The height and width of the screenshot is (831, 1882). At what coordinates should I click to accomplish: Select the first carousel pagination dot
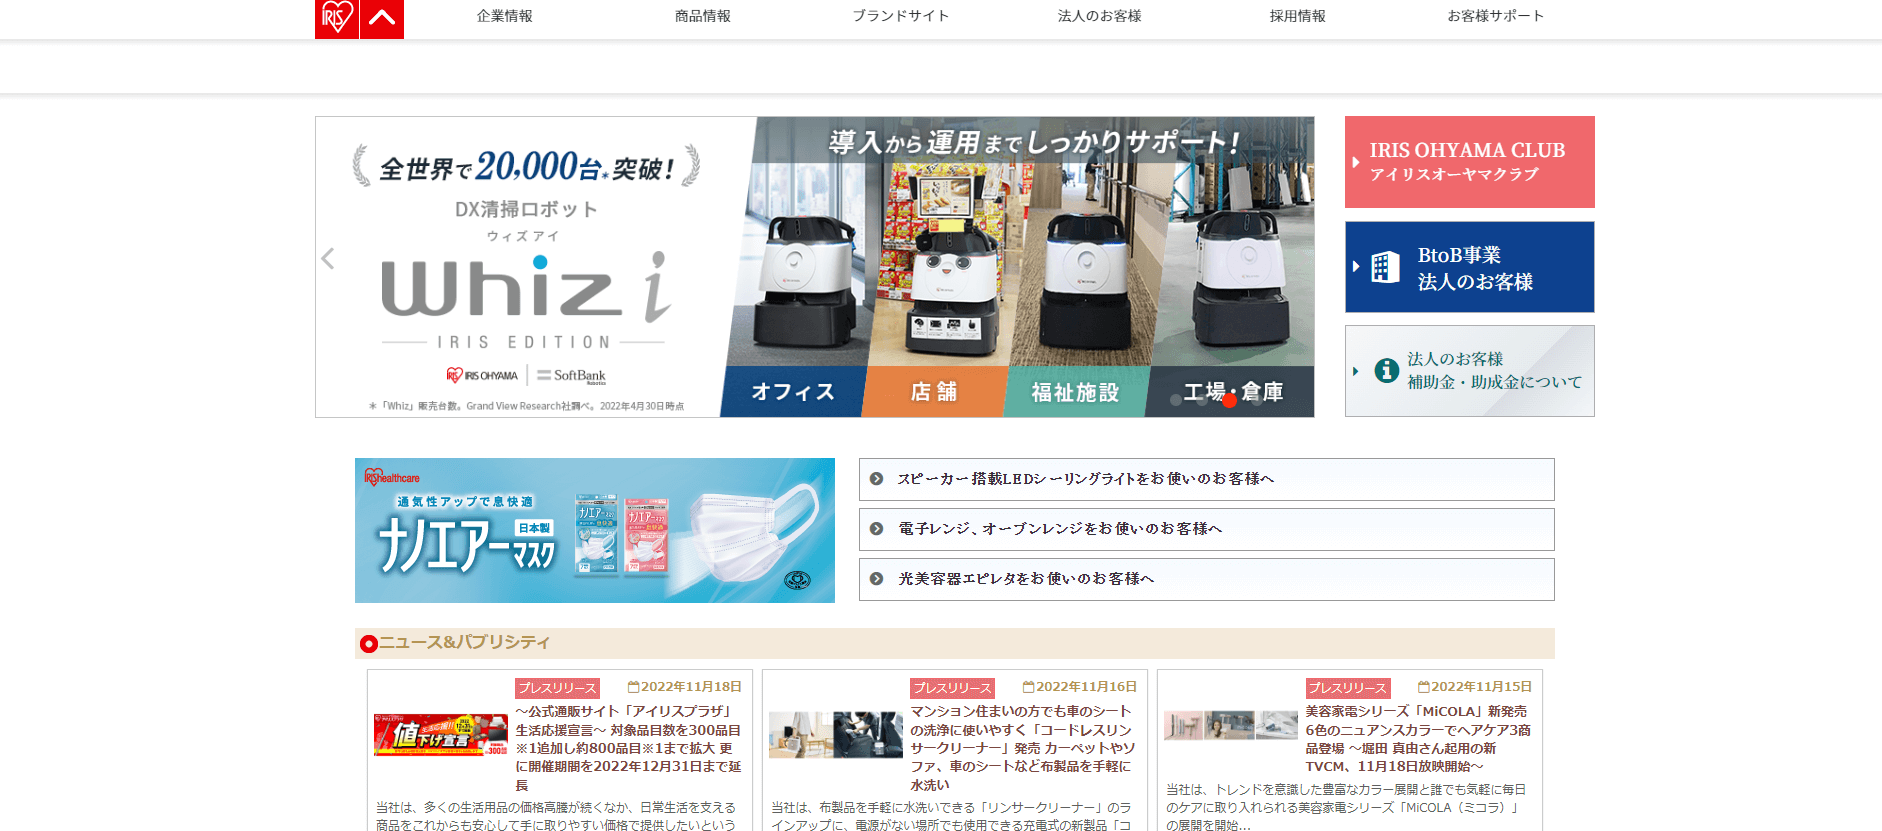[1175, 400]
